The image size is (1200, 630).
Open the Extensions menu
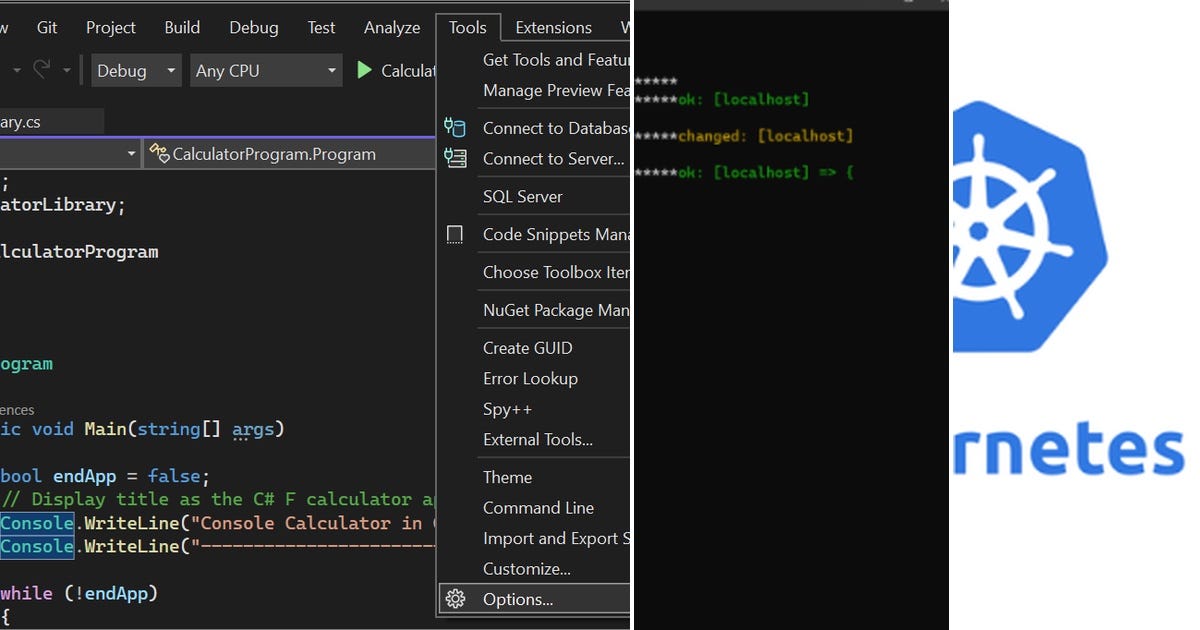pos(554,27)
